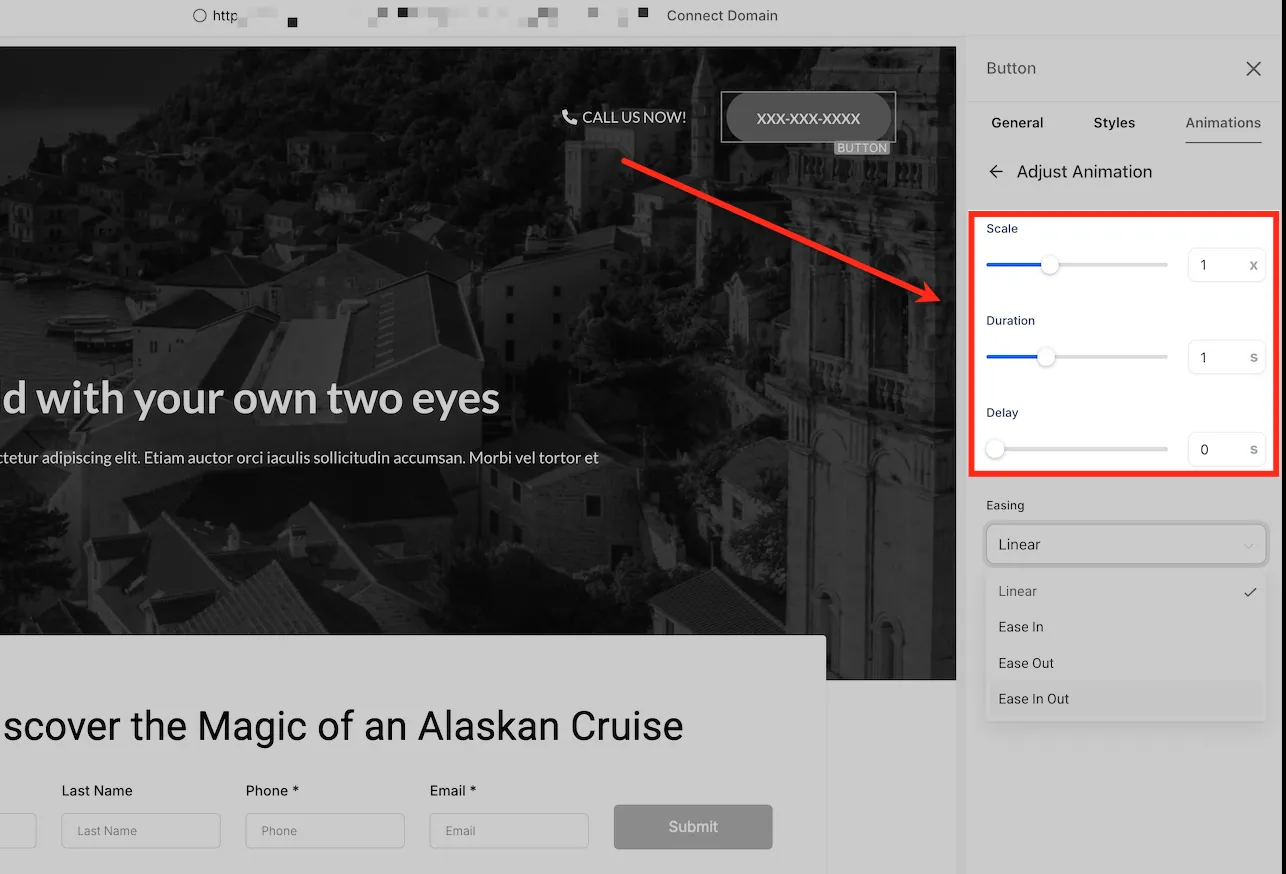Switch to the General tab

(x=1017, y=123)
